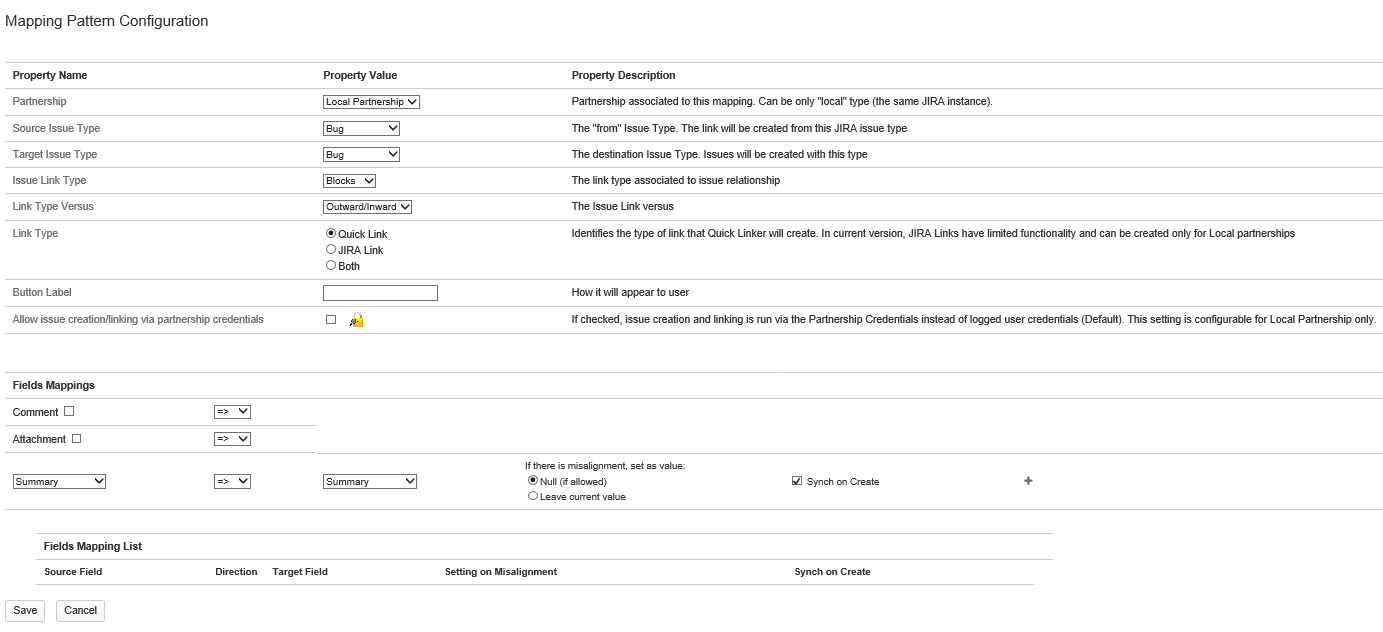Open the Issue Link Type Blocks dropdown
This screenshot has height=632, width=1383.
pos(349,181)
